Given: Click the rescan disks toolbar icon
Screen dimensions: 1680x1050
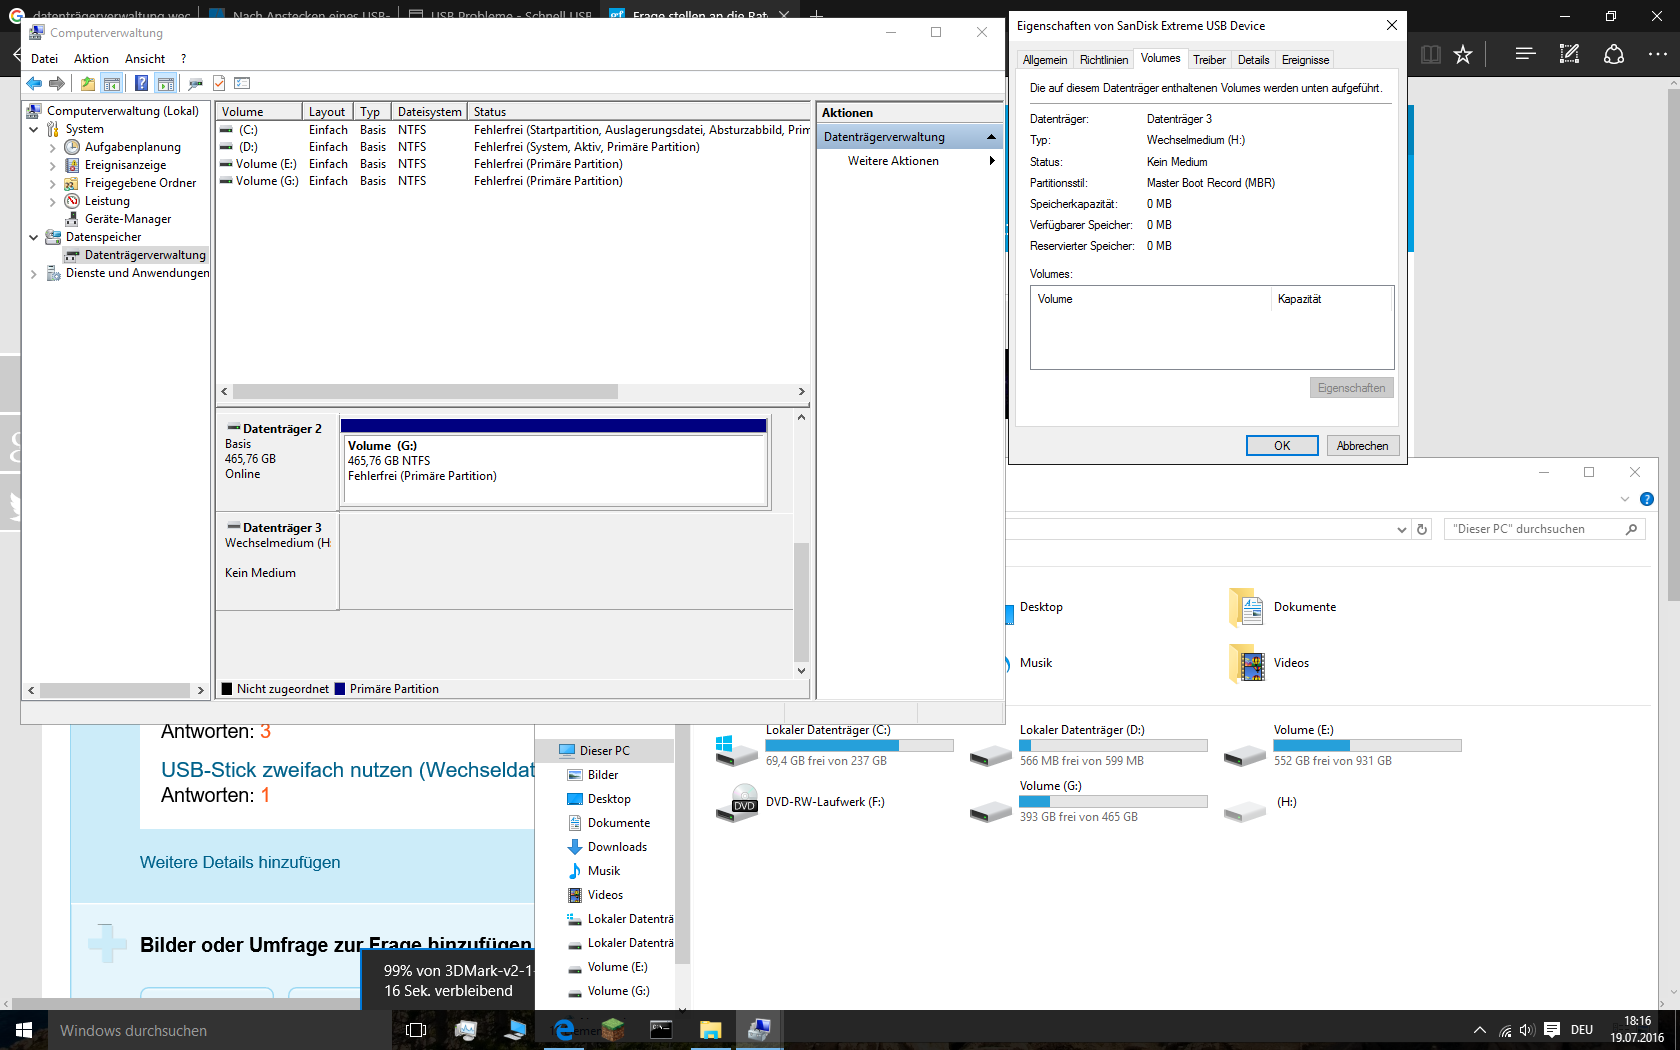Looking at the screenshot, I should point(195,84).
